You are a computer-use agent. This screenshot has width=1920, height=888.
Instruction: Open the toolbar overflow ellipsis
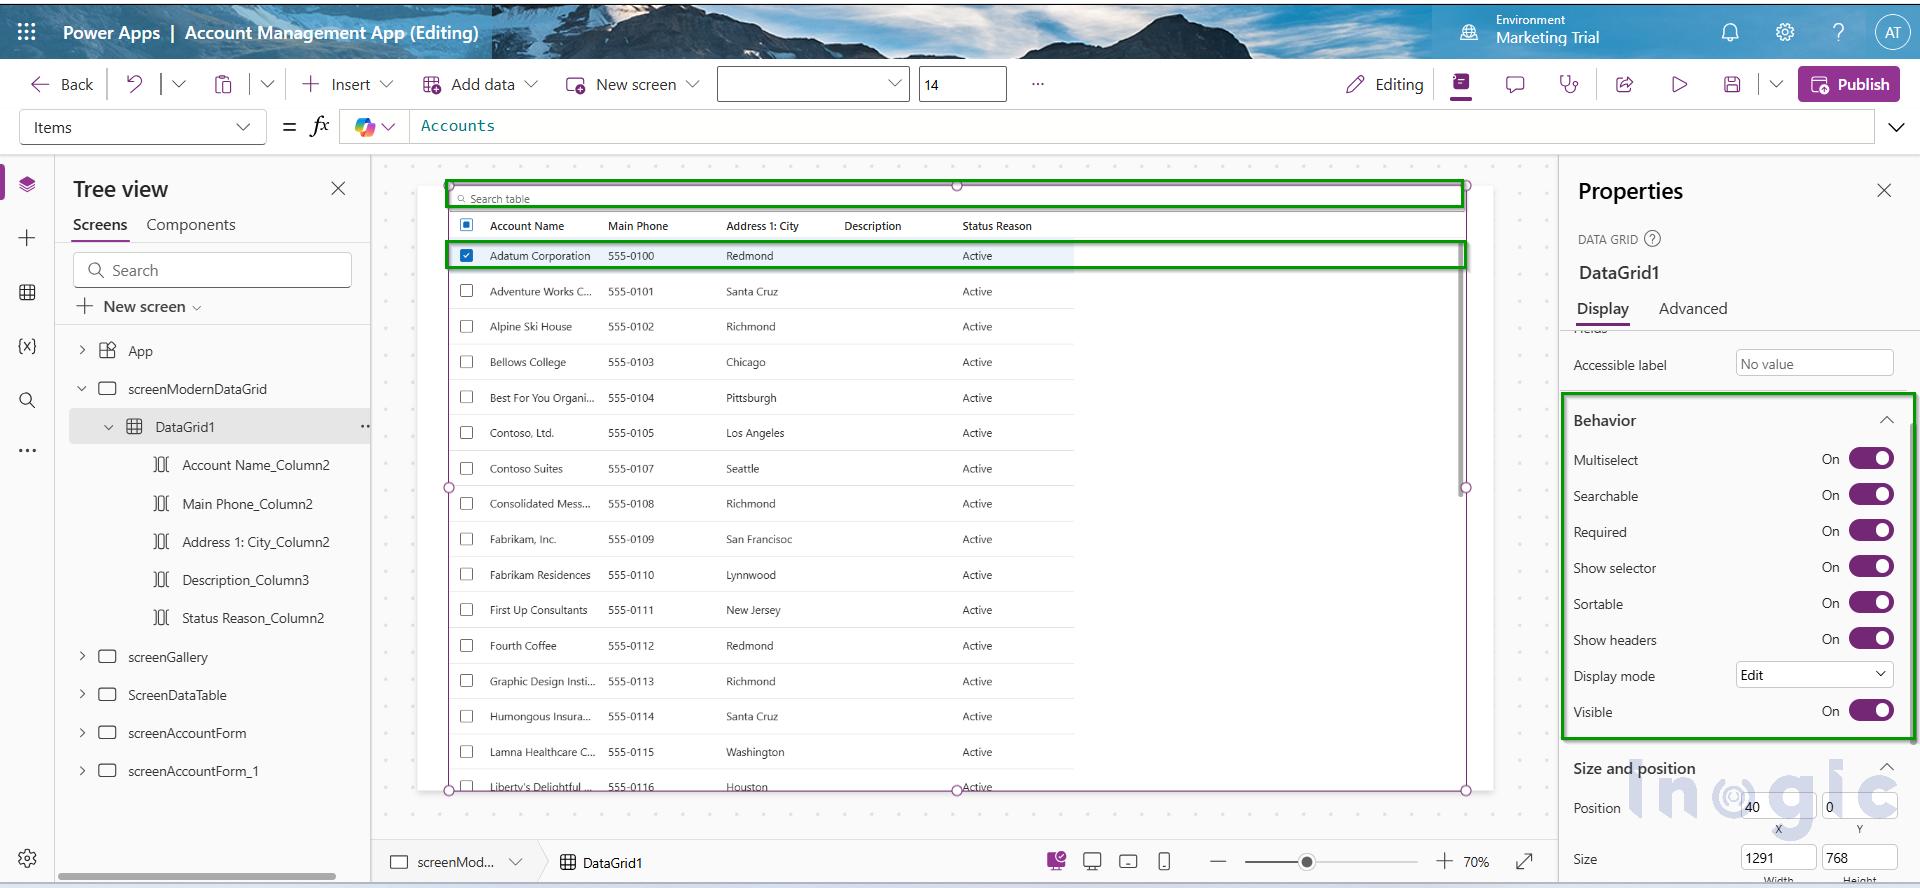(x=1038, y=84)
